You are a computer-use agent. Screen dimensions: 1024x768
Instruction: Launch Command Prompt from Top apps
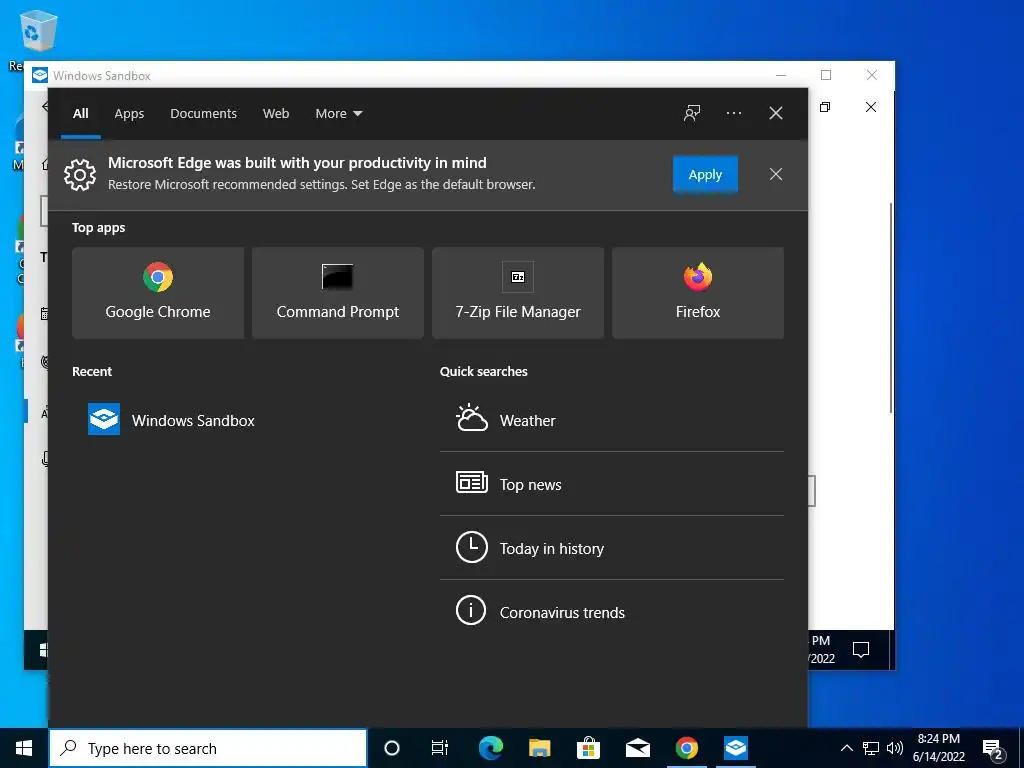pyautogui.click(x=338, y=293)
